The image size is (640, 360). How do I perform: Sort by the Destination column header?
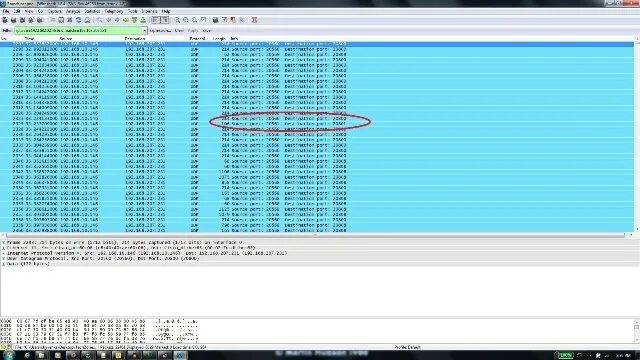[x=135, y=38]
